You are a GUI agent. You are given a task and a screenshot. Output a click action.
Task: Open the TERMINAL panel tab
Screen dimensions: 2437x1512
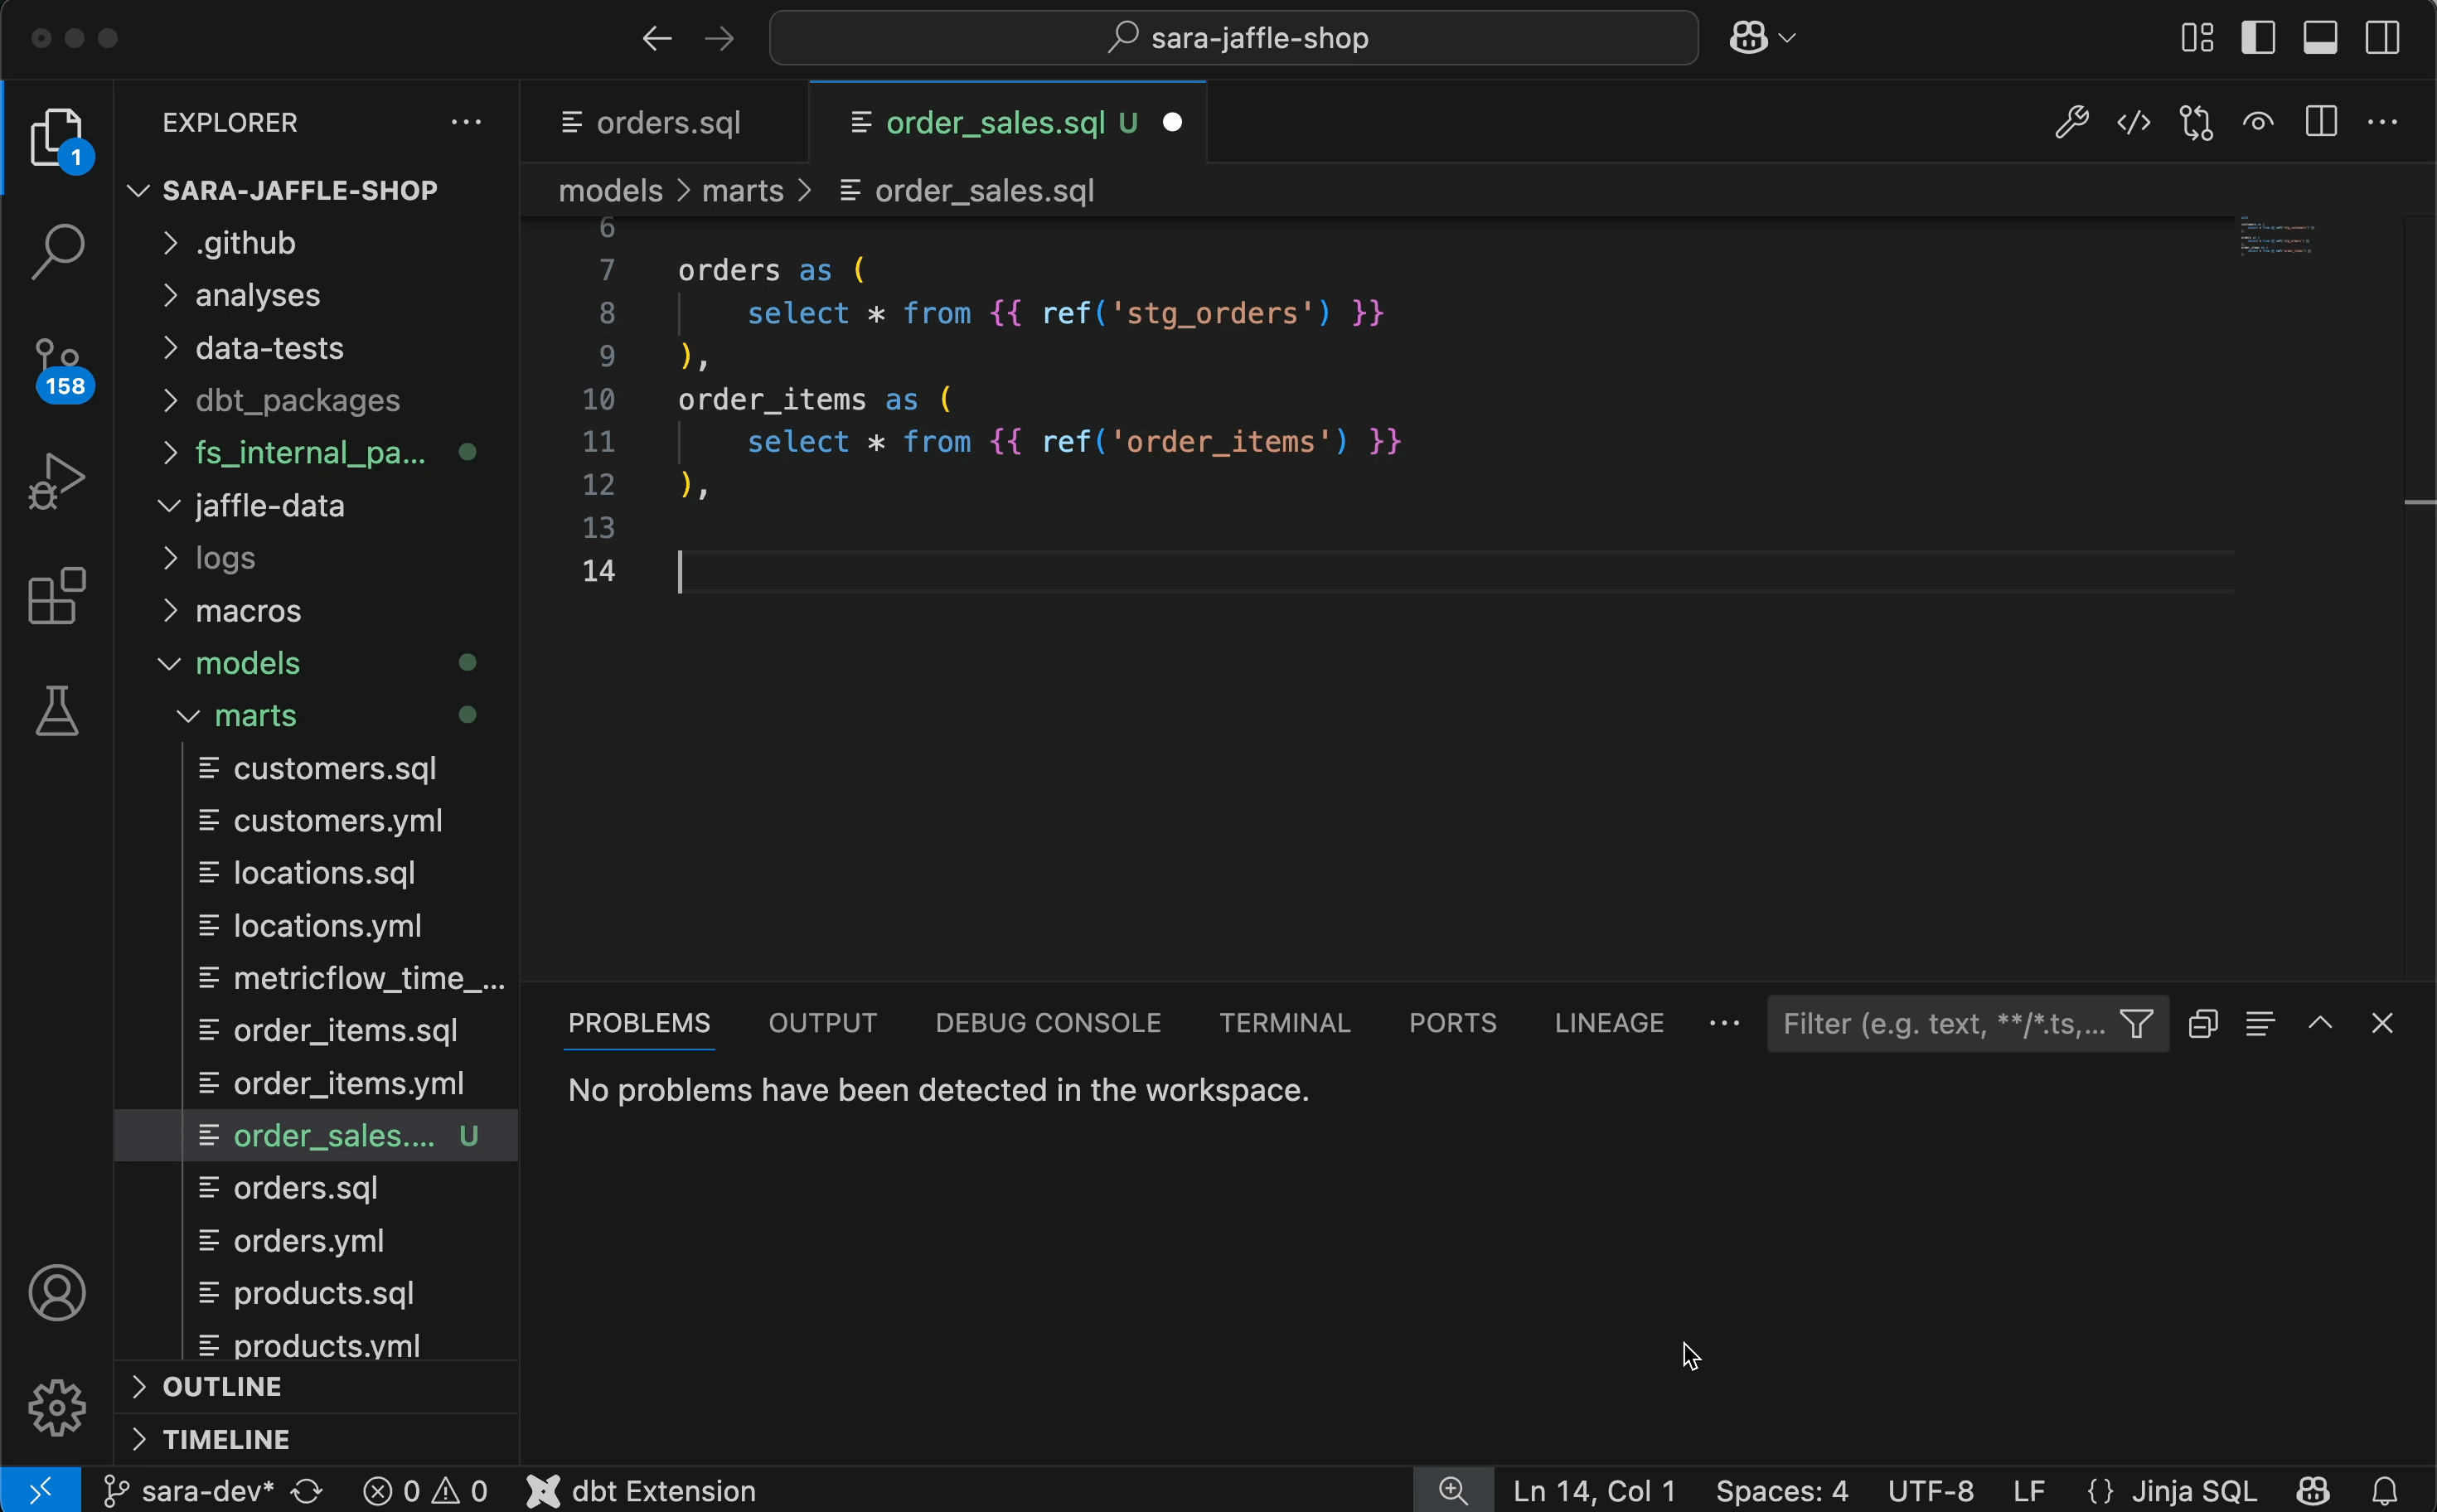(x=1284, y=1023)
